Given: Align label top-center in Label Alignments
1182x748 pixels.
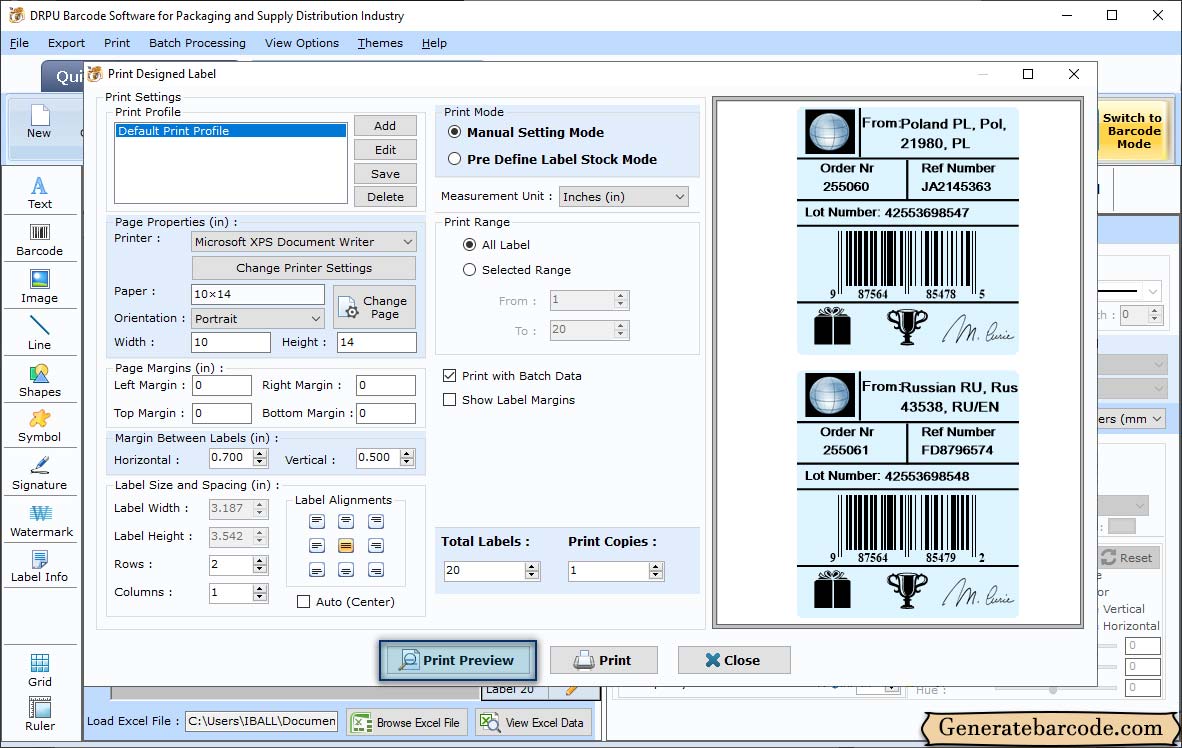Looking at the screenshot, I should pos(346,521).
